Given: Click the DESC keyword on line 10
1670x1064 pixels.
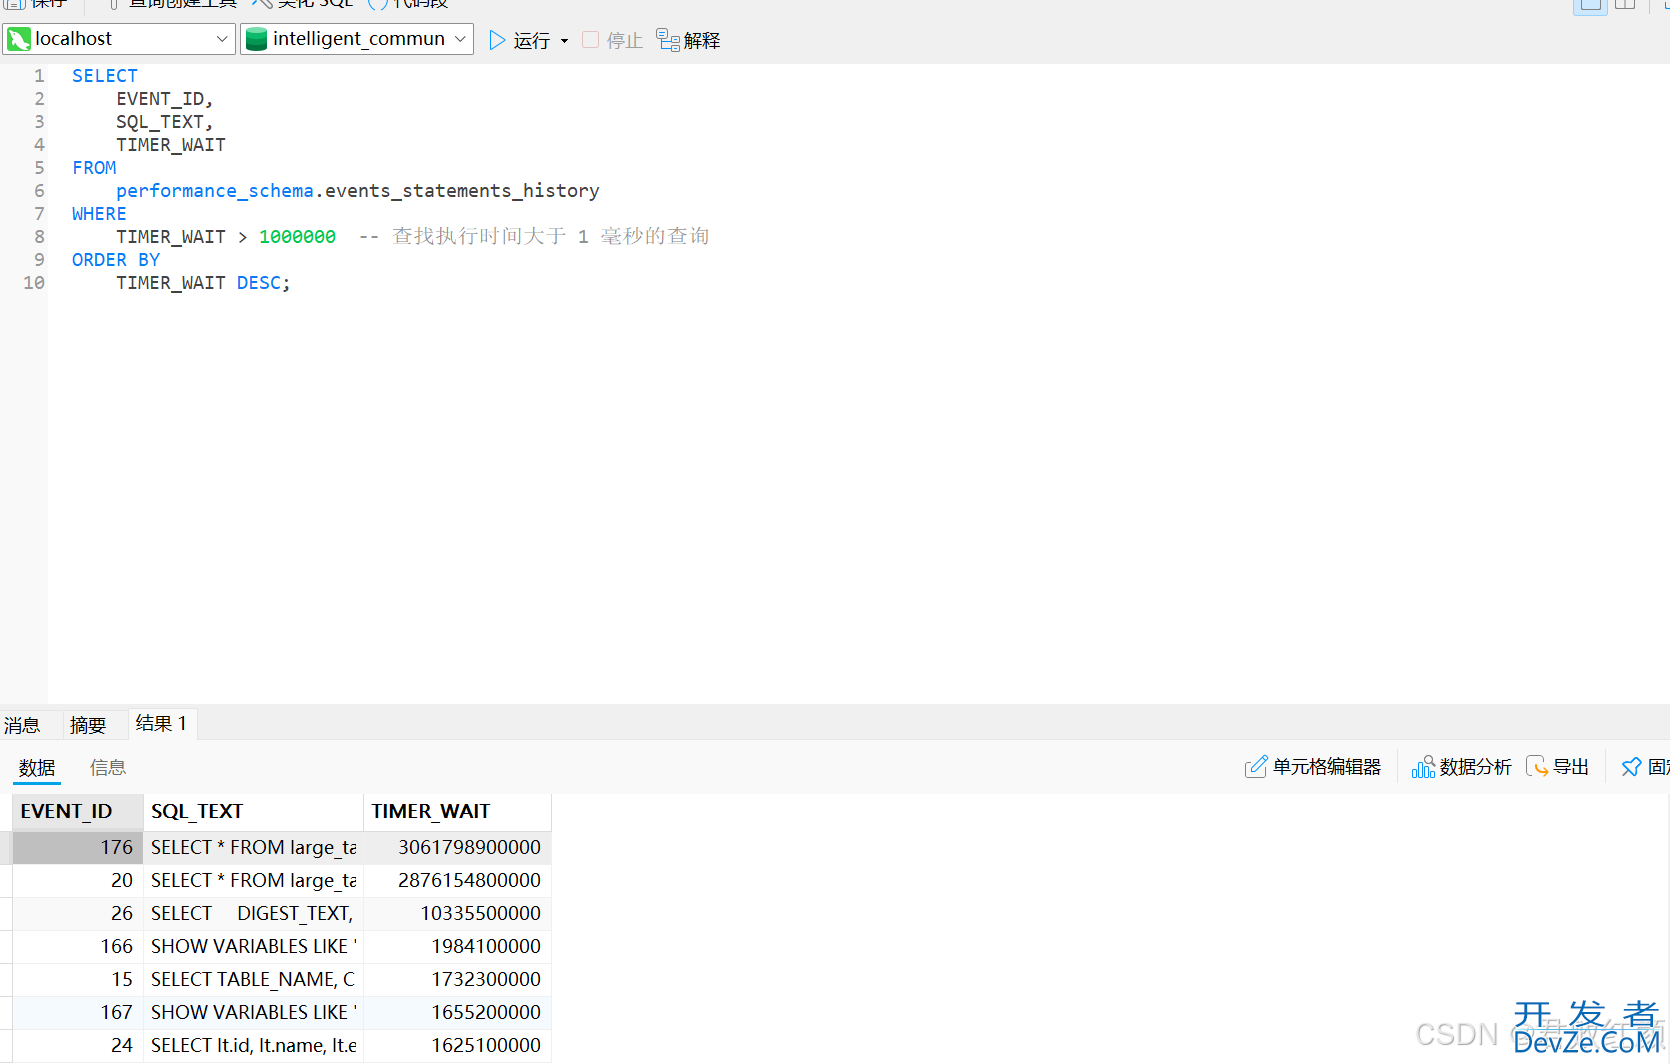Looking at the screenshot, I should click(x=259, y=283).
